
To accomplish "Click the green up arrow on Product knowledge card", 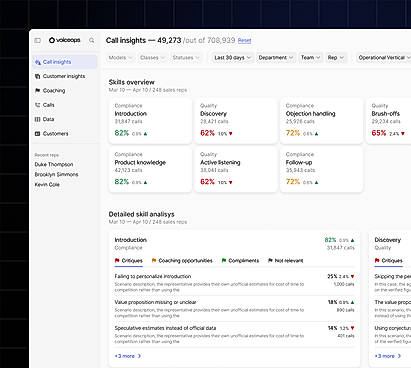I will click(145, 182).
